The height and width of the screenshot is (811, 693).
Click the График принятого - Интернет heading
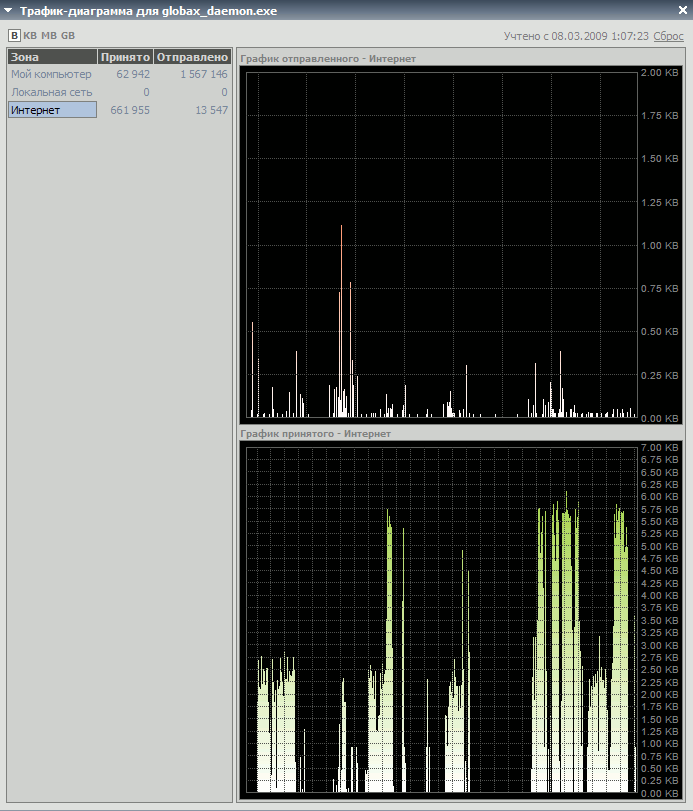click(x=315, y=434)
